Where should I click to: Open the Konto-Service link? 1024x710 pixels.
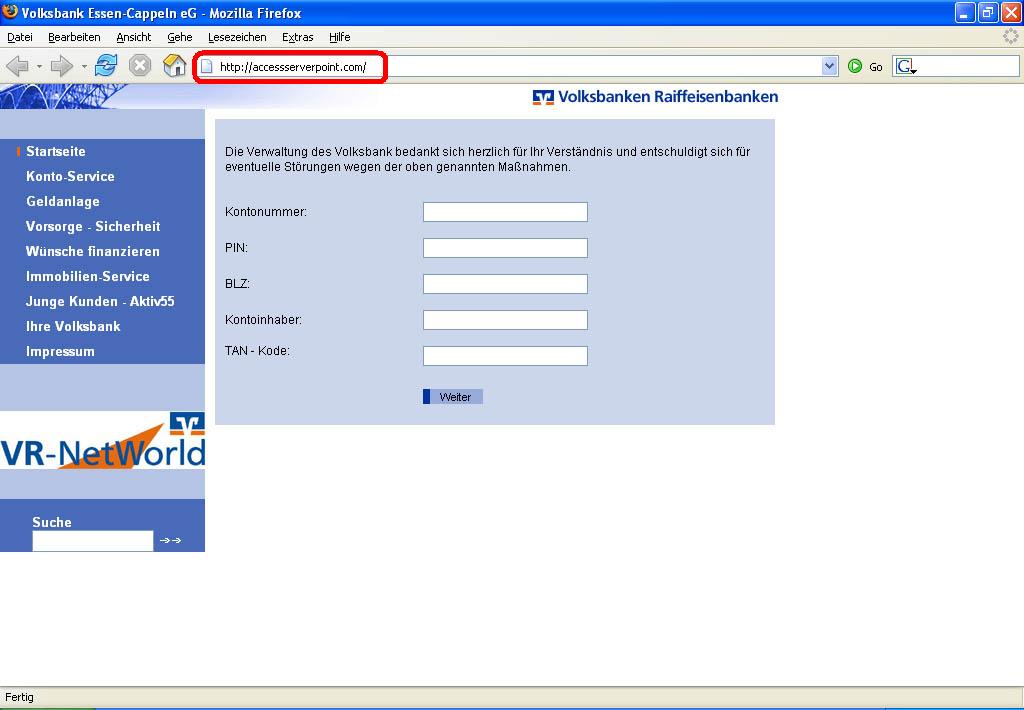click(x=70, y=176)
